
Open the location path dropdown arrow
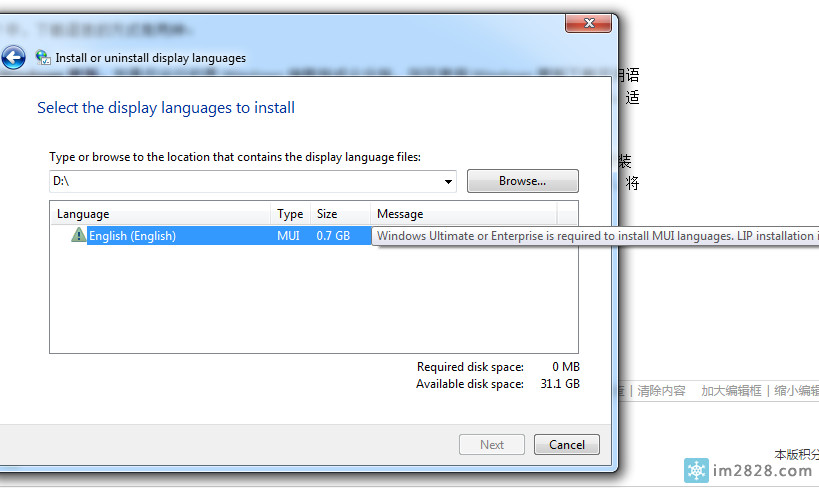click(447, 182)
